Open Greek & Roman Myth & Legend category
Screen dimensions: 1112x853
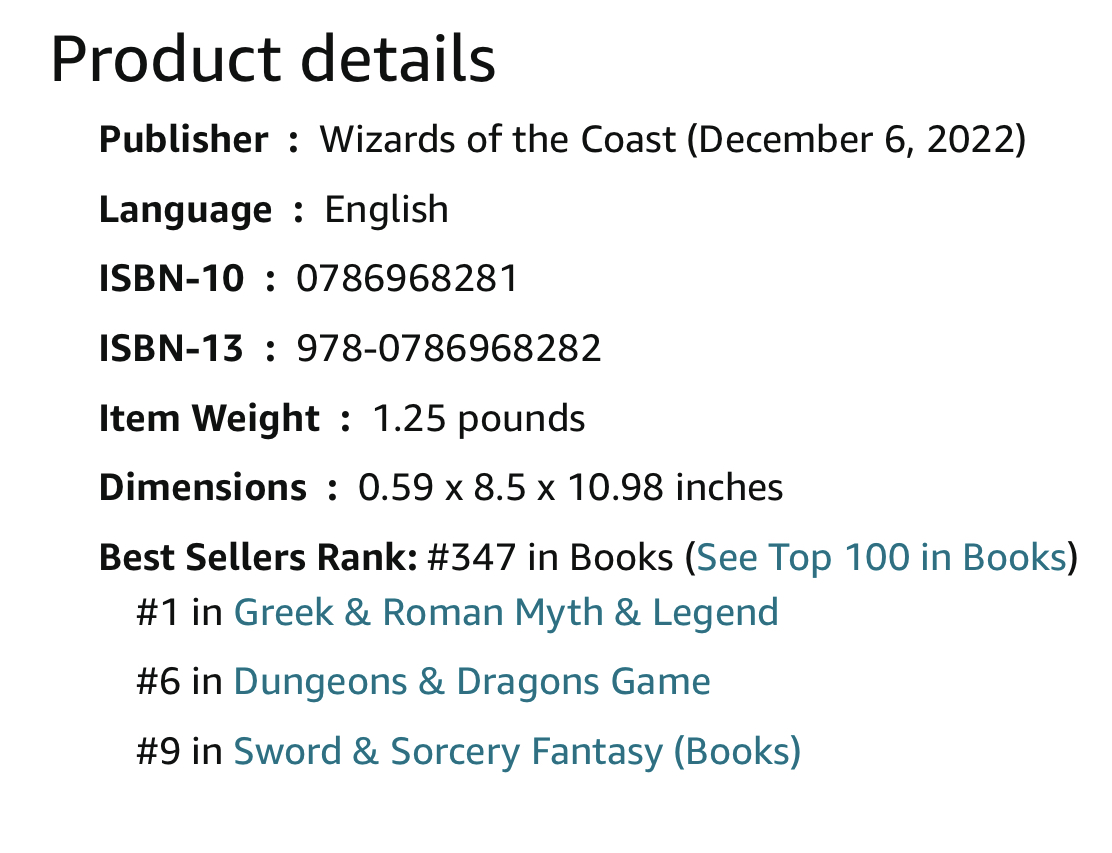point(505,612)
